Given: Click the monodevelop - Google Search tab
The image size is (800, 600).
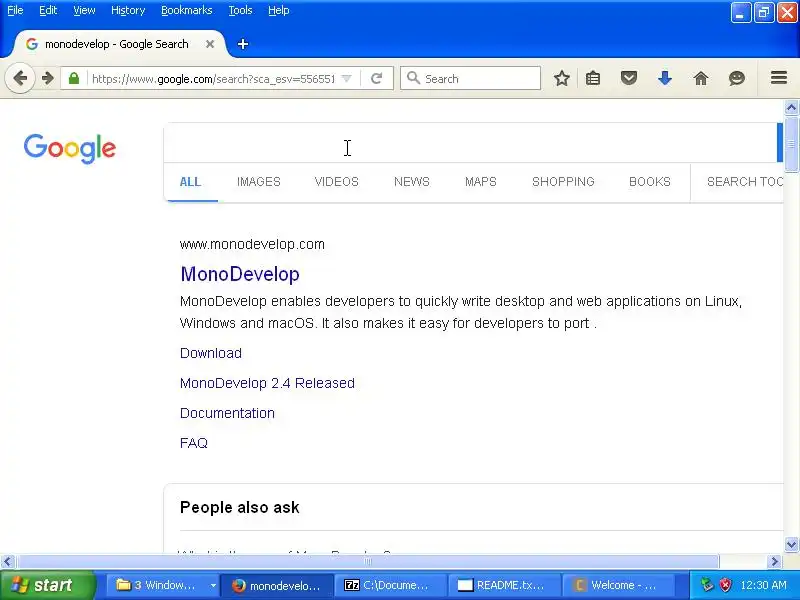Looking at the screenshot, I should point(116,44).
